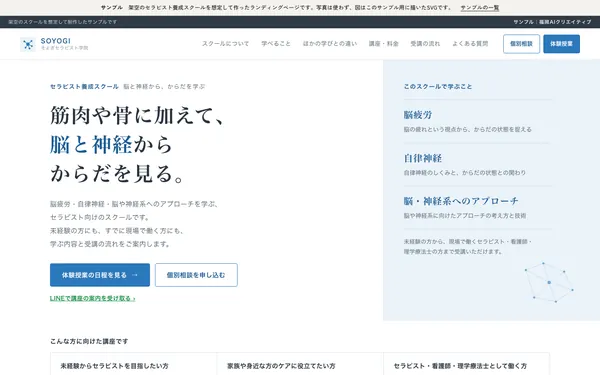Image resolution: width=600 pixels, height=375 pixels.
Task: Click 自律神経のしくみと description text
Action: pyautogui.click(x=465, y=173)
